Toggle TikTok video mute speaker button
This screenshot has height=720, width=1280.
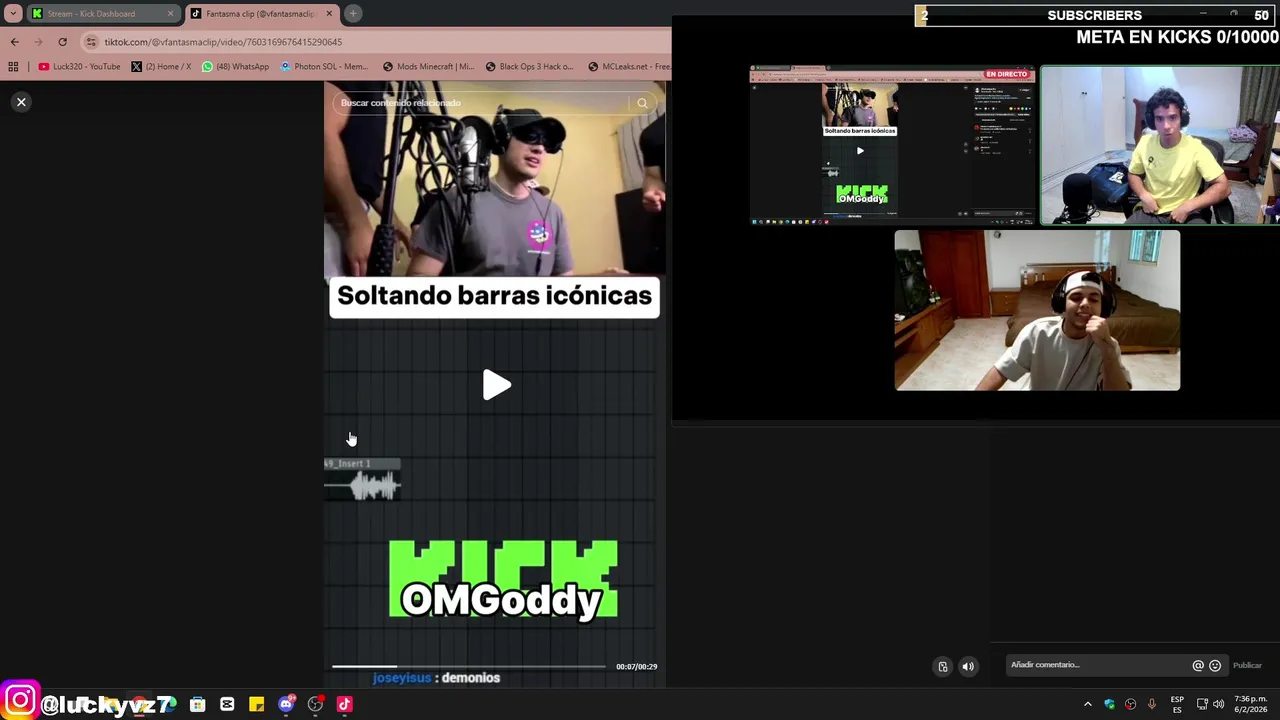pos(968,666)
